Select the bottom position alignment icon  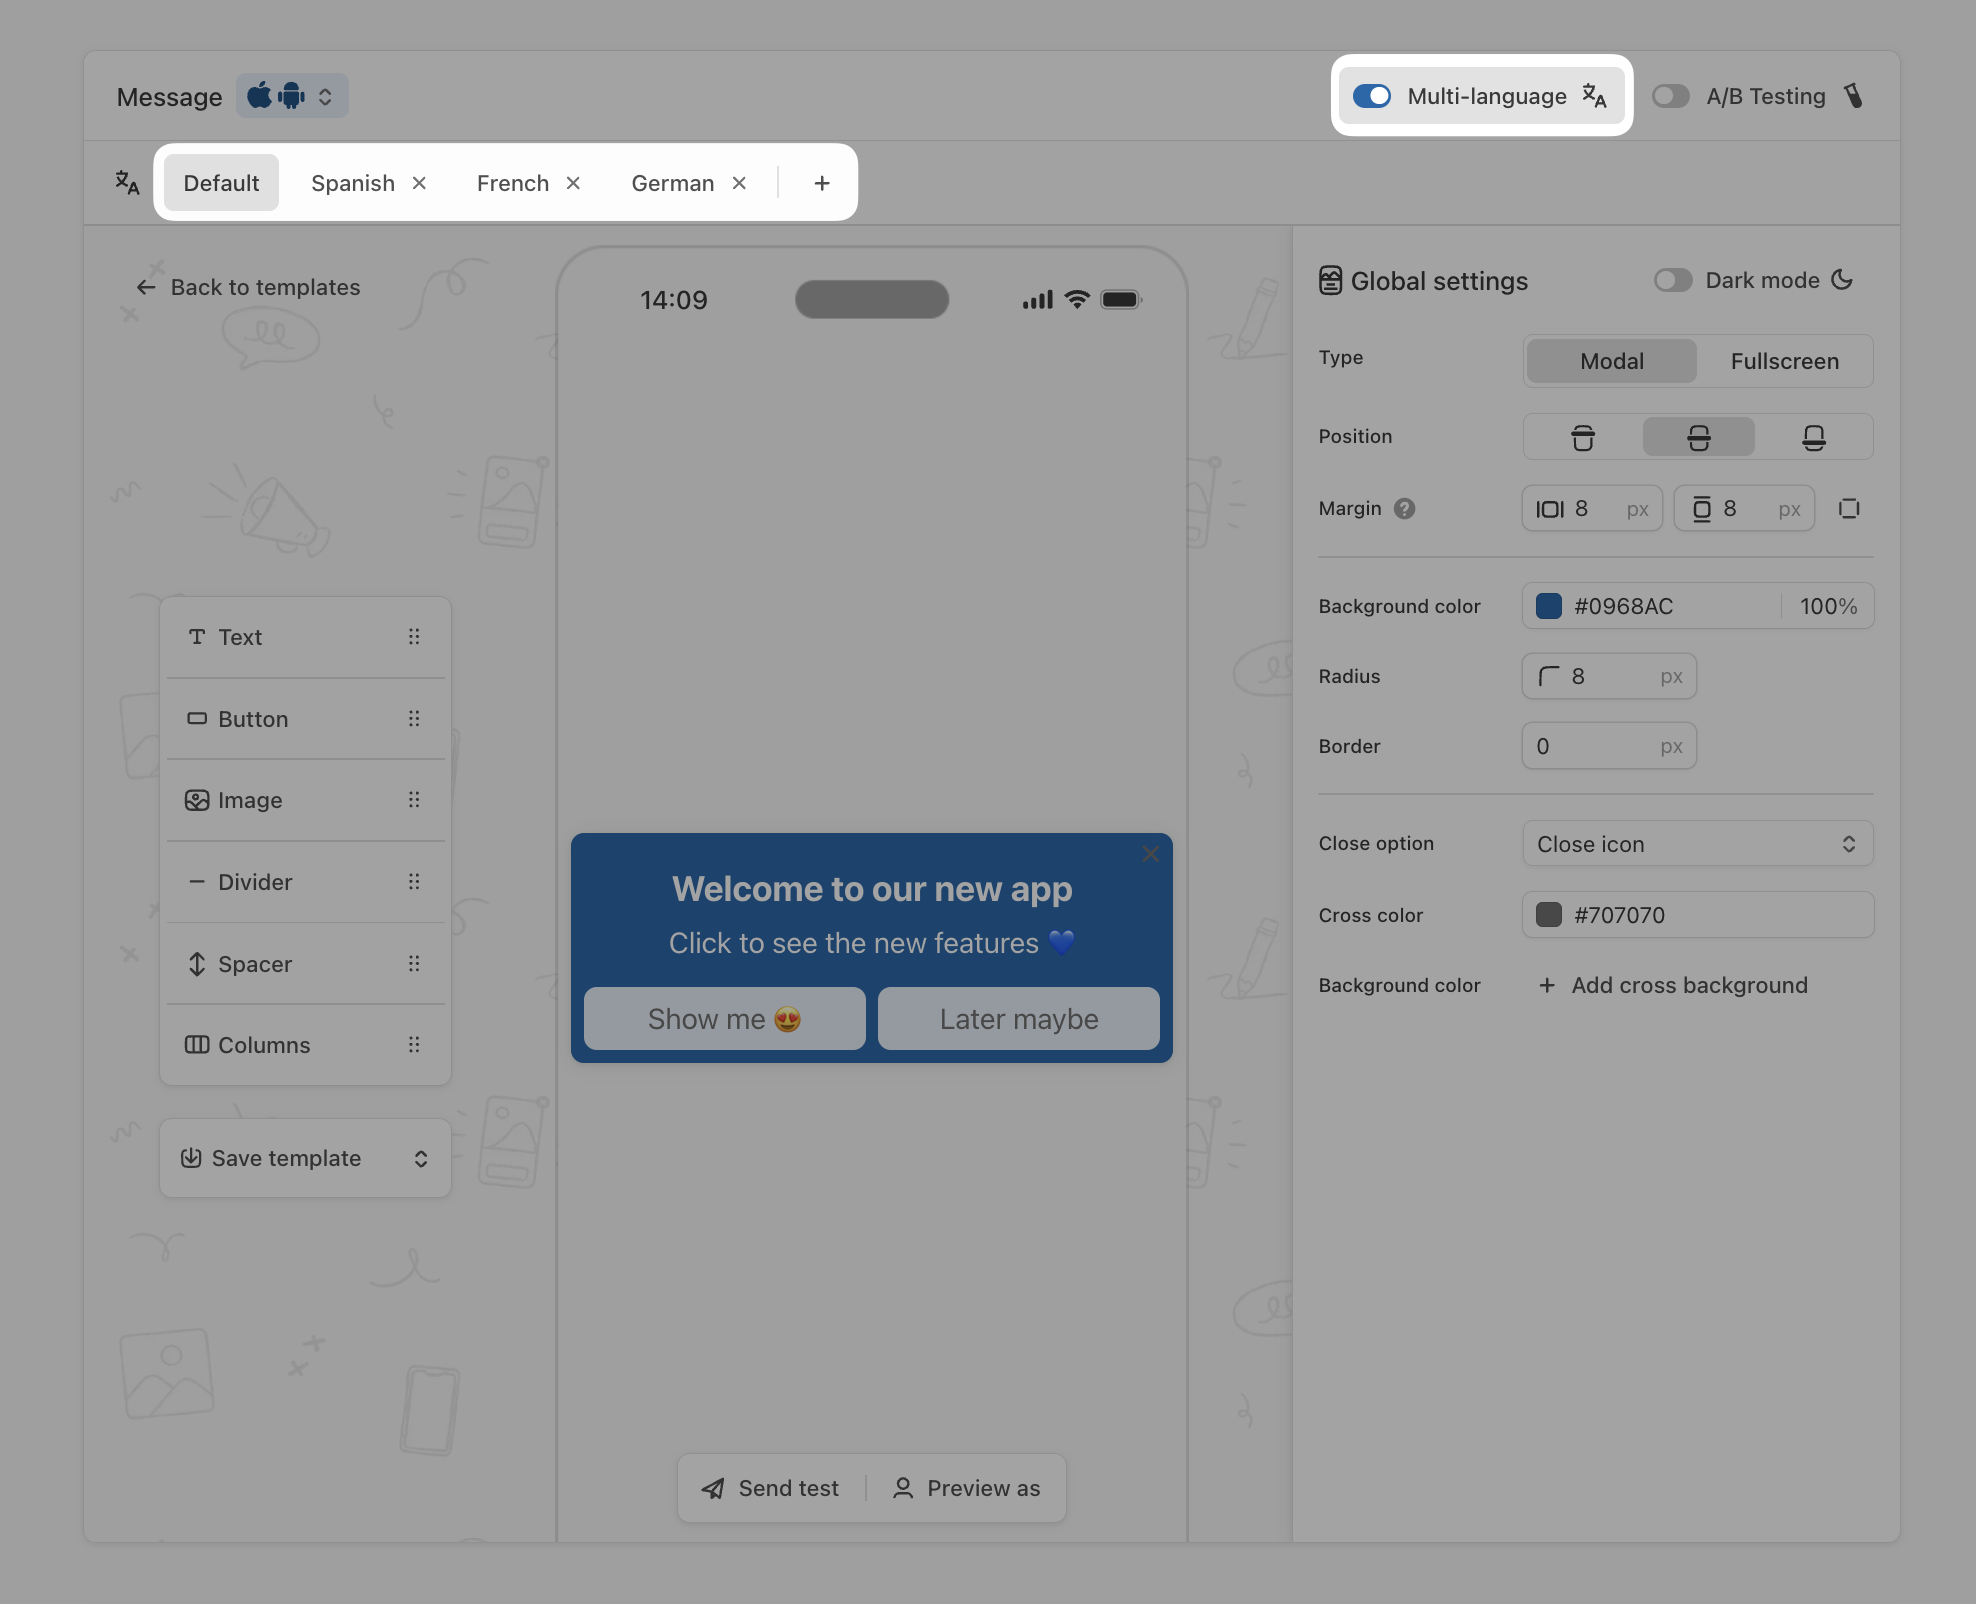[x=1813, y=438]
